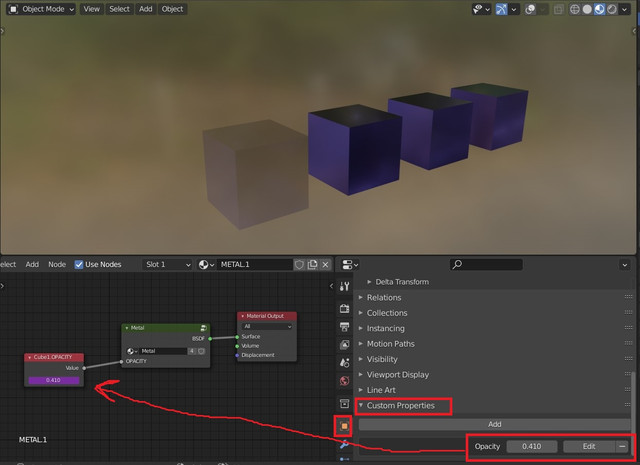Open the Object Mode dropdown
This screenshot has height=465, width=640.
[x=41, y=9]
